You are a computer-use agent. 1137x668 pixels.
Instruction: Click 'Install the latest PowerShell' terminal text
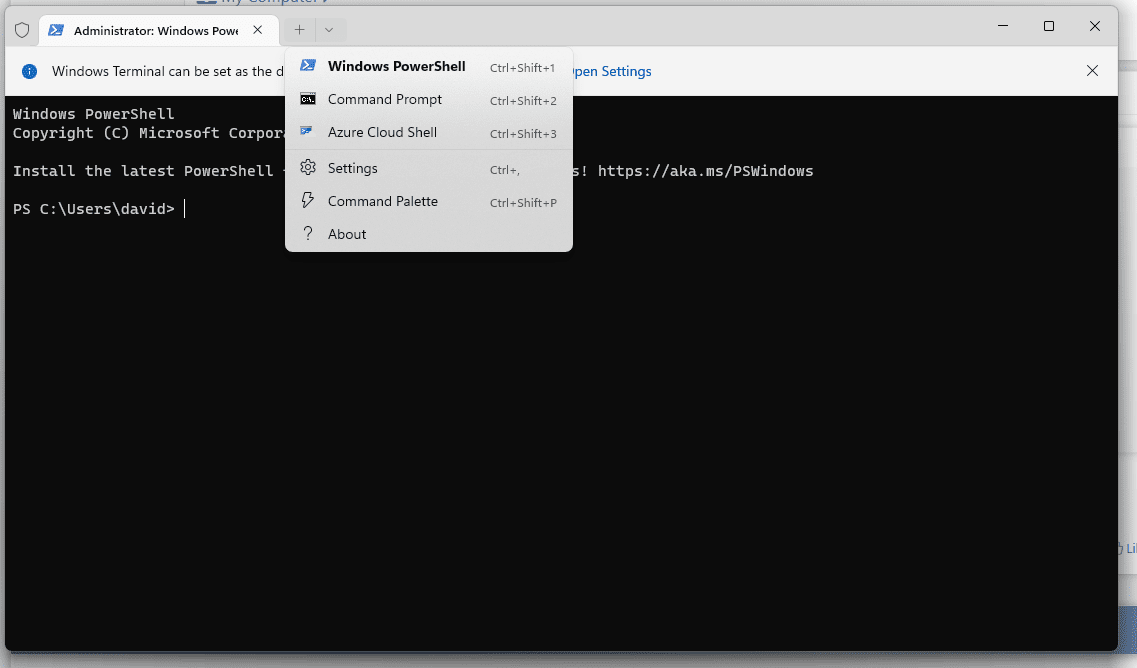pos(143,171)
